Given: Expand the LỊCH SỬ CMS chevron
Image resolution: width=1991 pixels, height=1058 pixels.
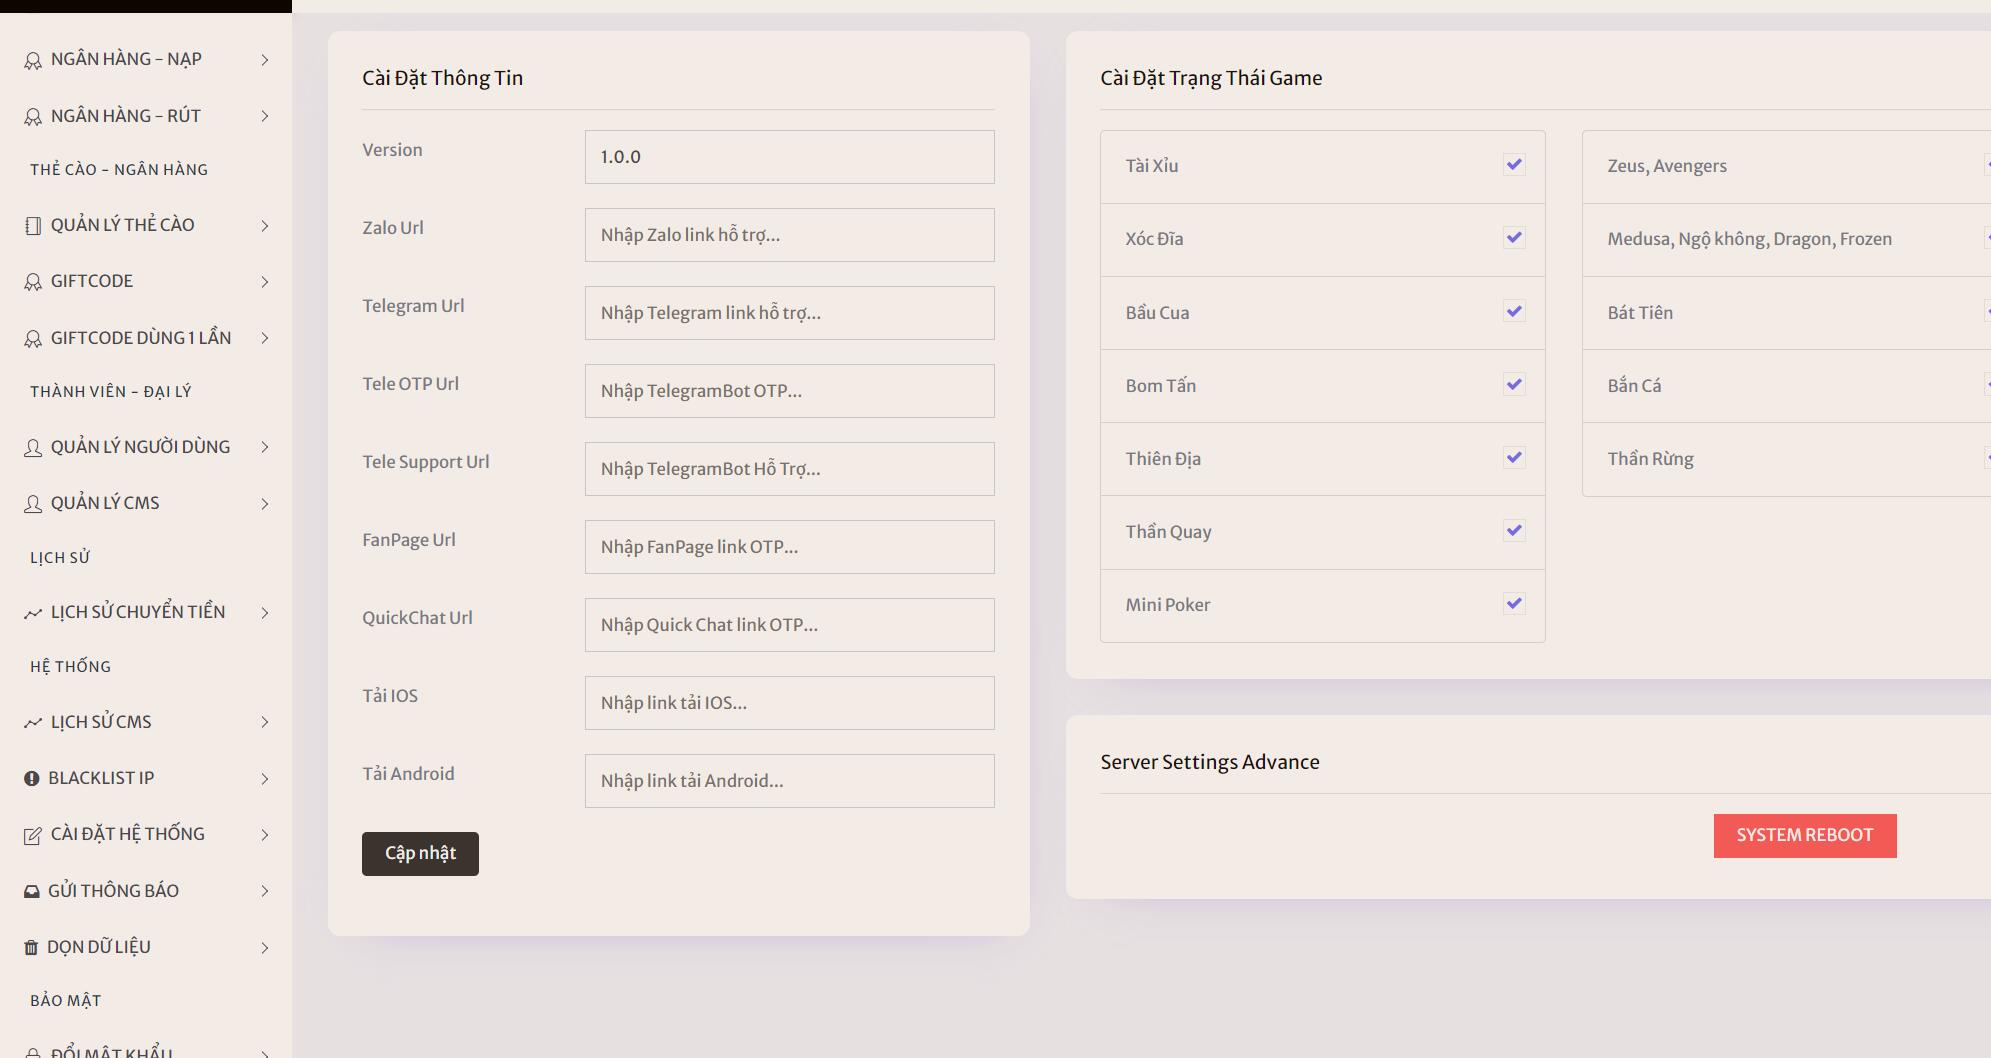Looking at the screenshot, I should click(265, 723).
